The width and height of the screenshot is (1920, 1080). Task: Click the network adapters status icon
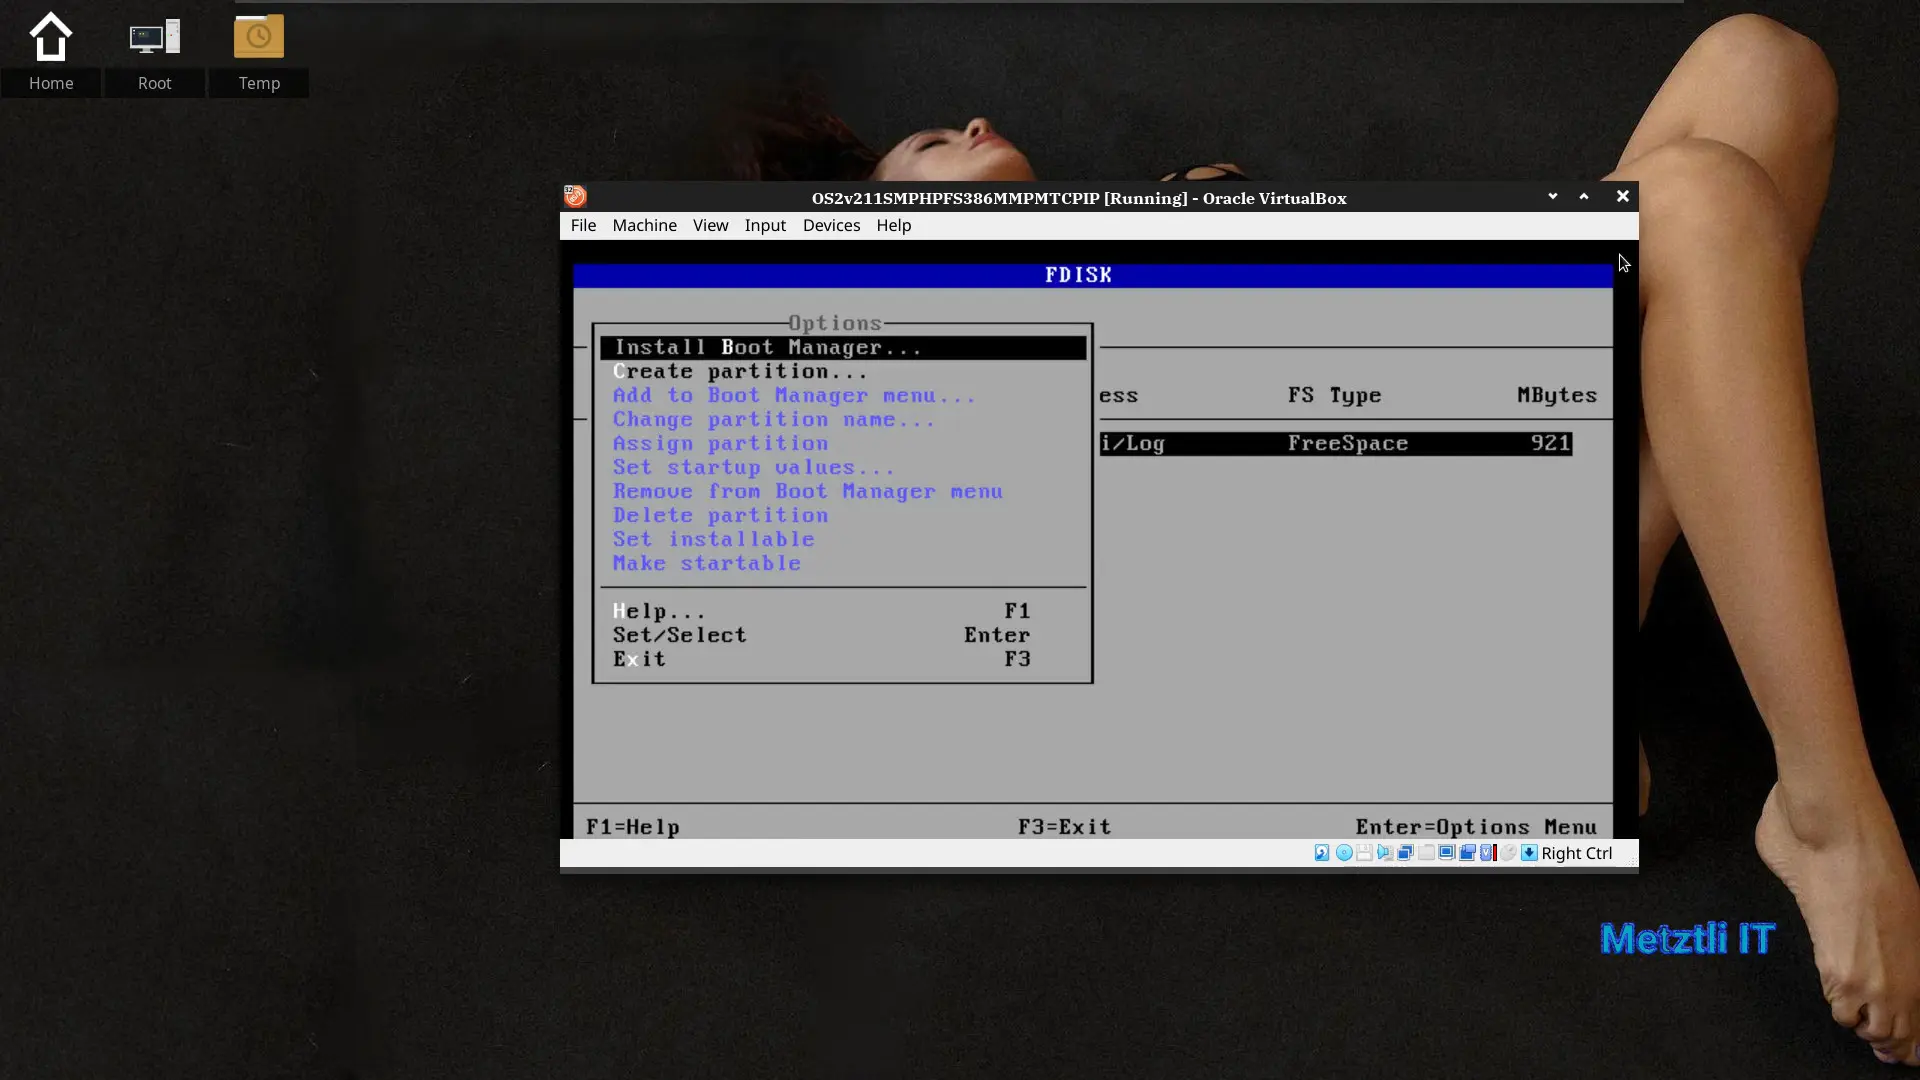(x=1405, y=853)
